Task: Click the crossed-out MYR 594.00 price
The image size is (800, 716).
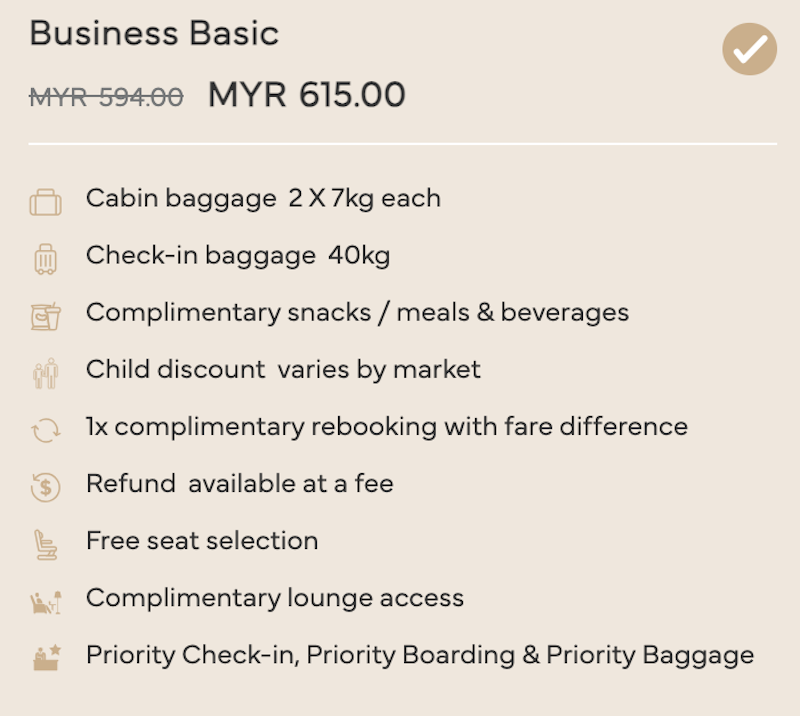Action: tap(106, 97)
